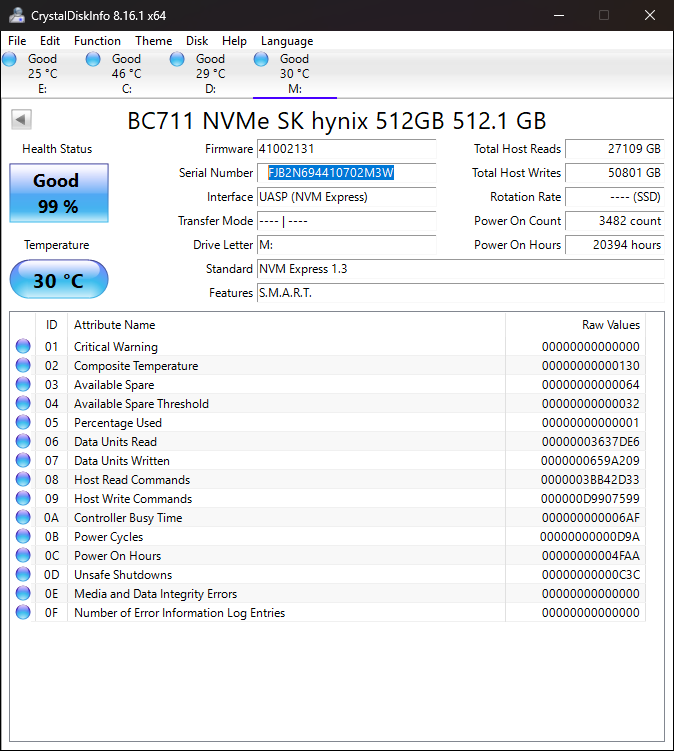Screen dimensions: 674x751
Task: Click the Firmware field 41002131
Action: tap(346, 149)
